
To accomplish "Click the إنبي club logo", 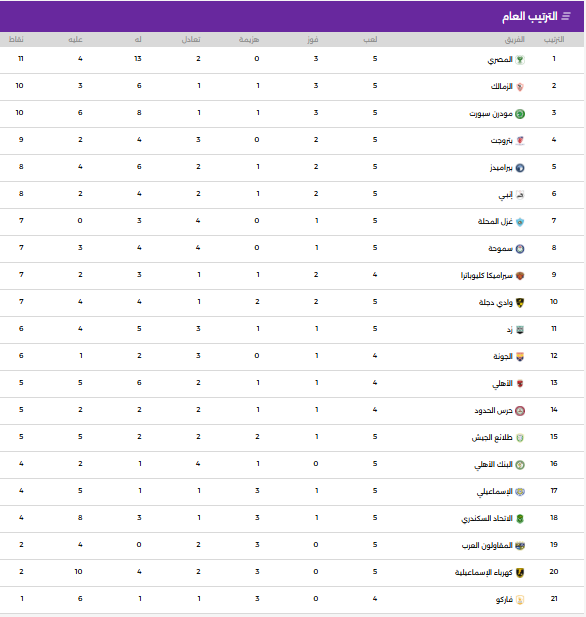I will [520, 195].
